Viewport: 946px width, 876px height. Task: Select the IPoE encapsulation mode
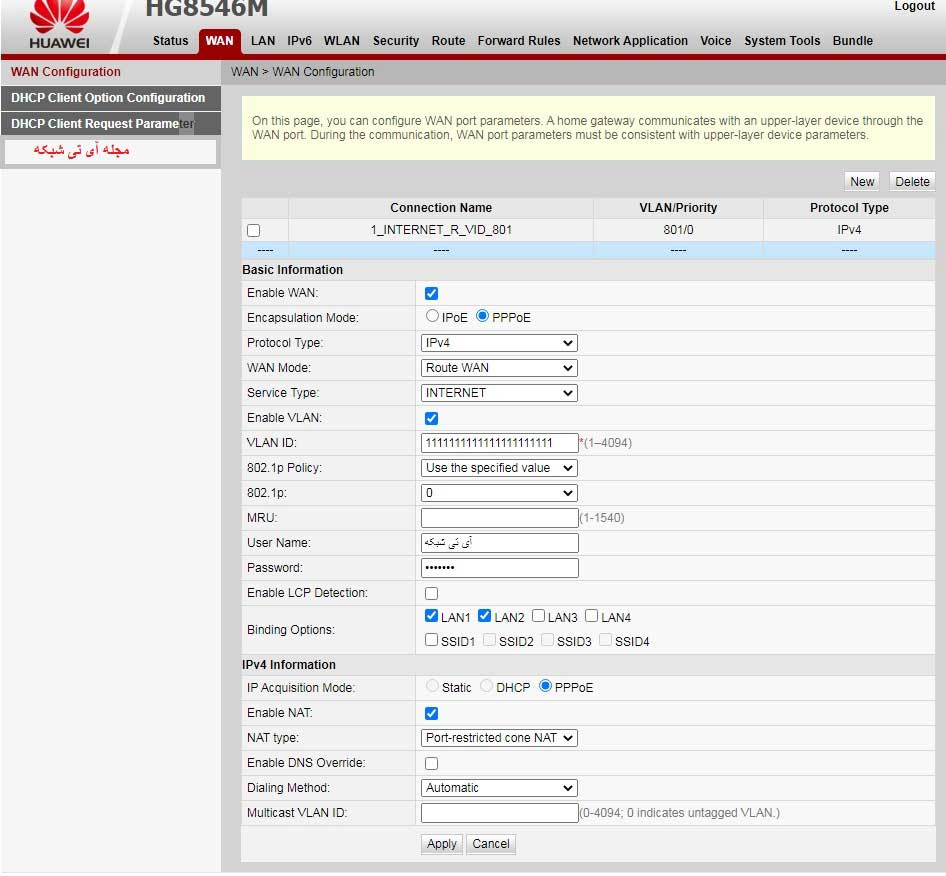pos(432,316)
